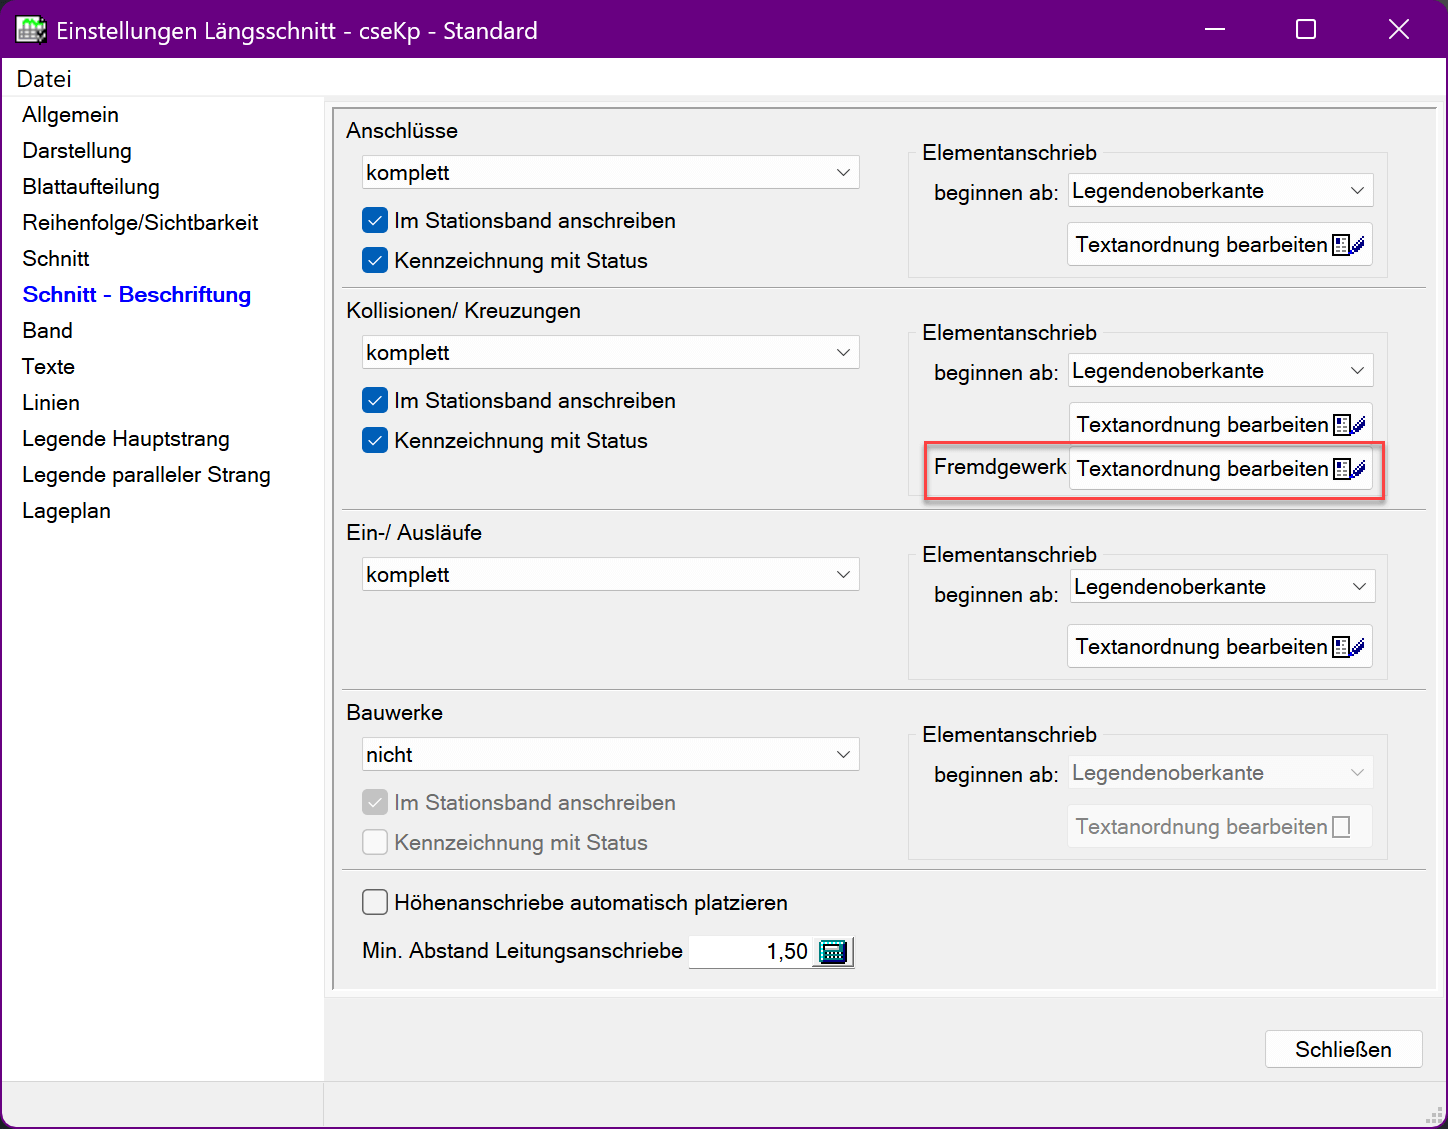
Task: Enable 'Höhenanschriebe automatisch platzieren'
Action: pyautogui.click(x=375, y=903)
